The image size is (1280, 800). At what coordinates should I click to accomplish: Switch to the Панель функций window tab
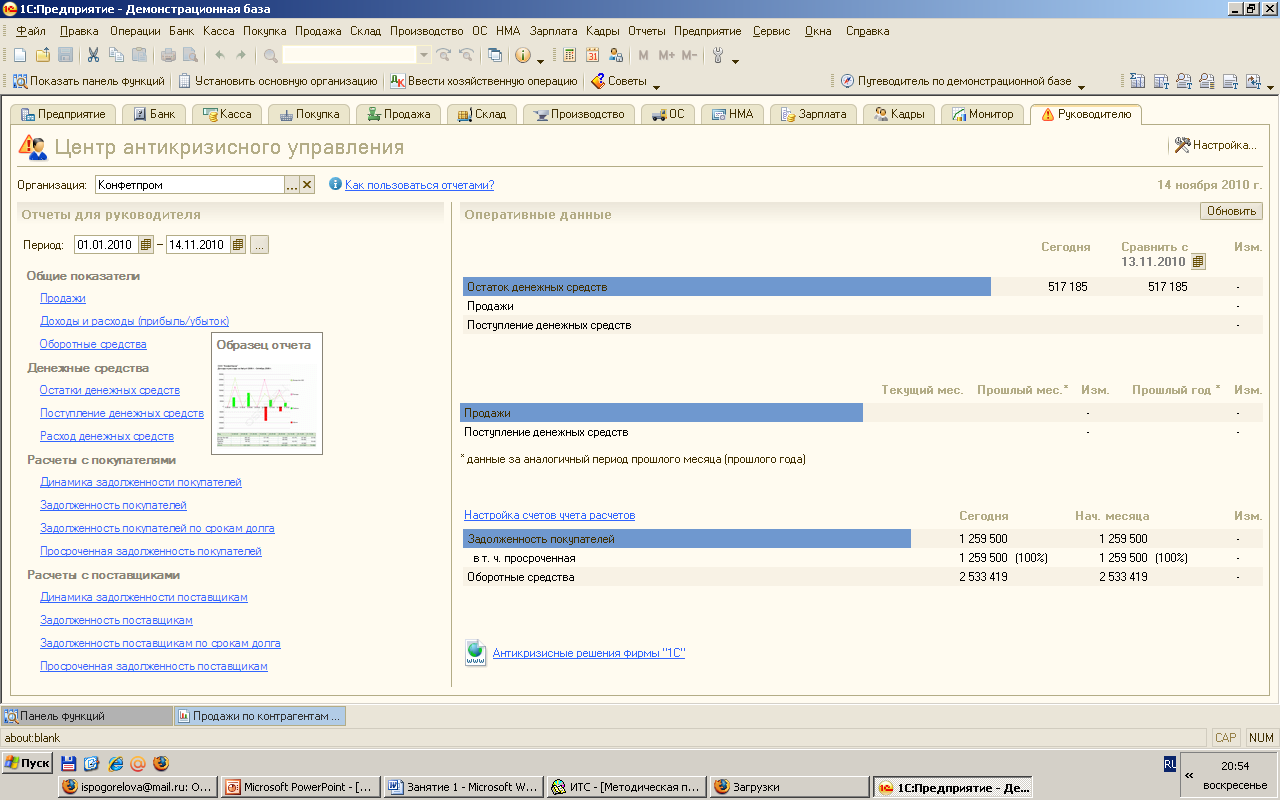[86, 716]
